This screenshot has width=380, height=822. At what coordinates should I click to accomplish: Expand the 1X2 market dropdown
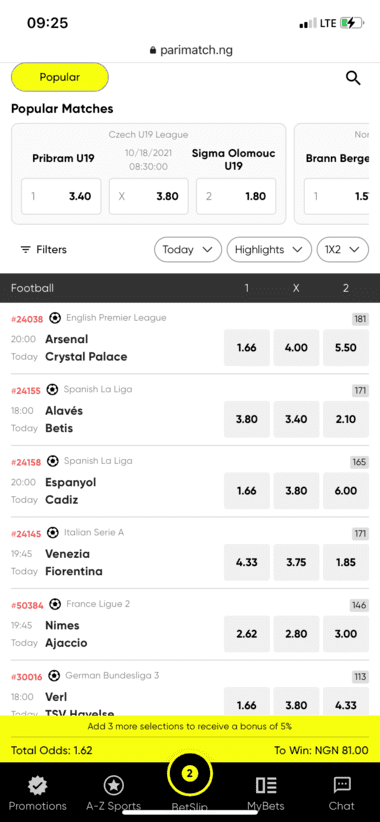[x=343, y=250]
